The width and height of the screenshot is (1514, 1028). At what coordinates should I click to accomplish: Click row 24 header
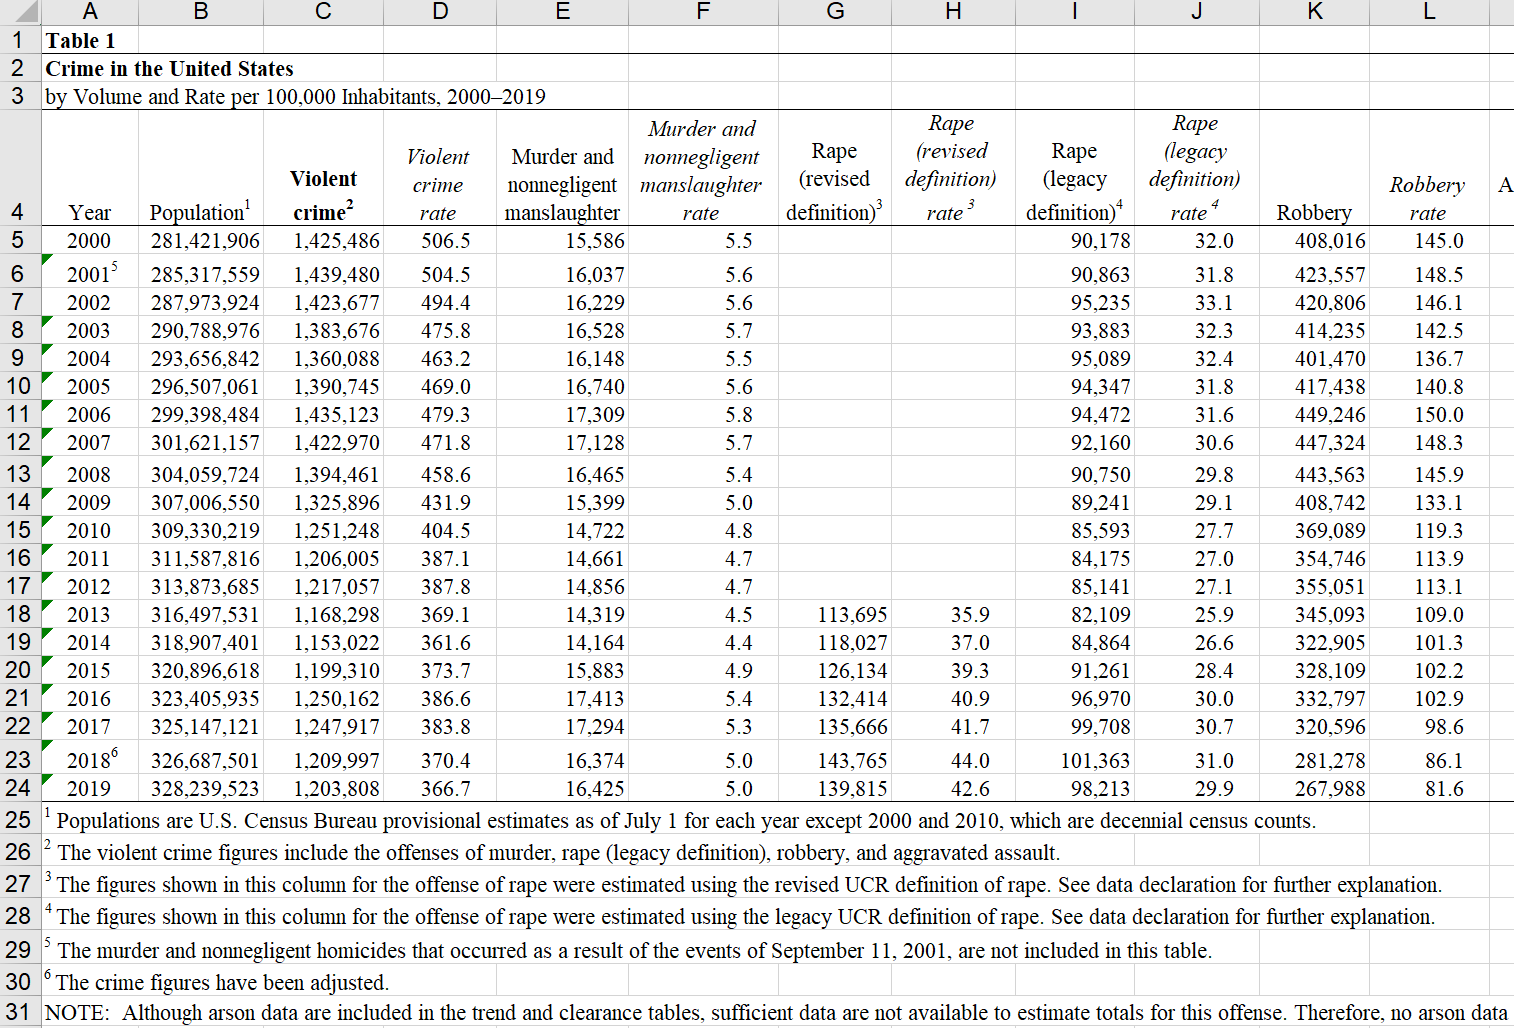(18, 788)
